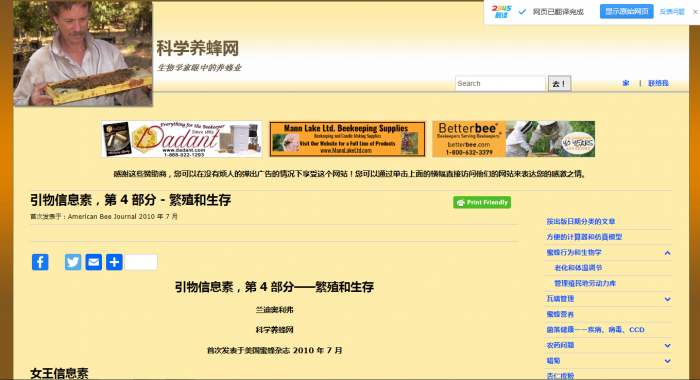
Task: Expand the 农药问题 chevron
Action: pyautogui.click(x=667, y=346)
